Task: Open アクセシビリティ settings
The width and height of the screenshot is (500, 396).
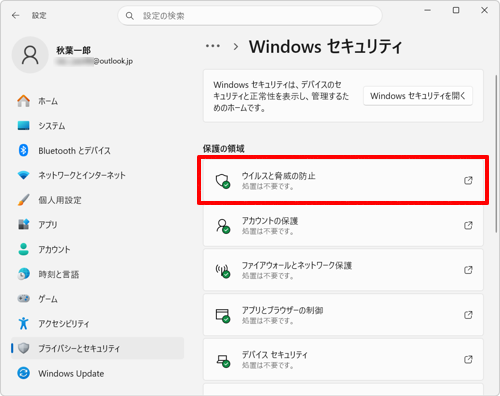Action: (97, 323)
